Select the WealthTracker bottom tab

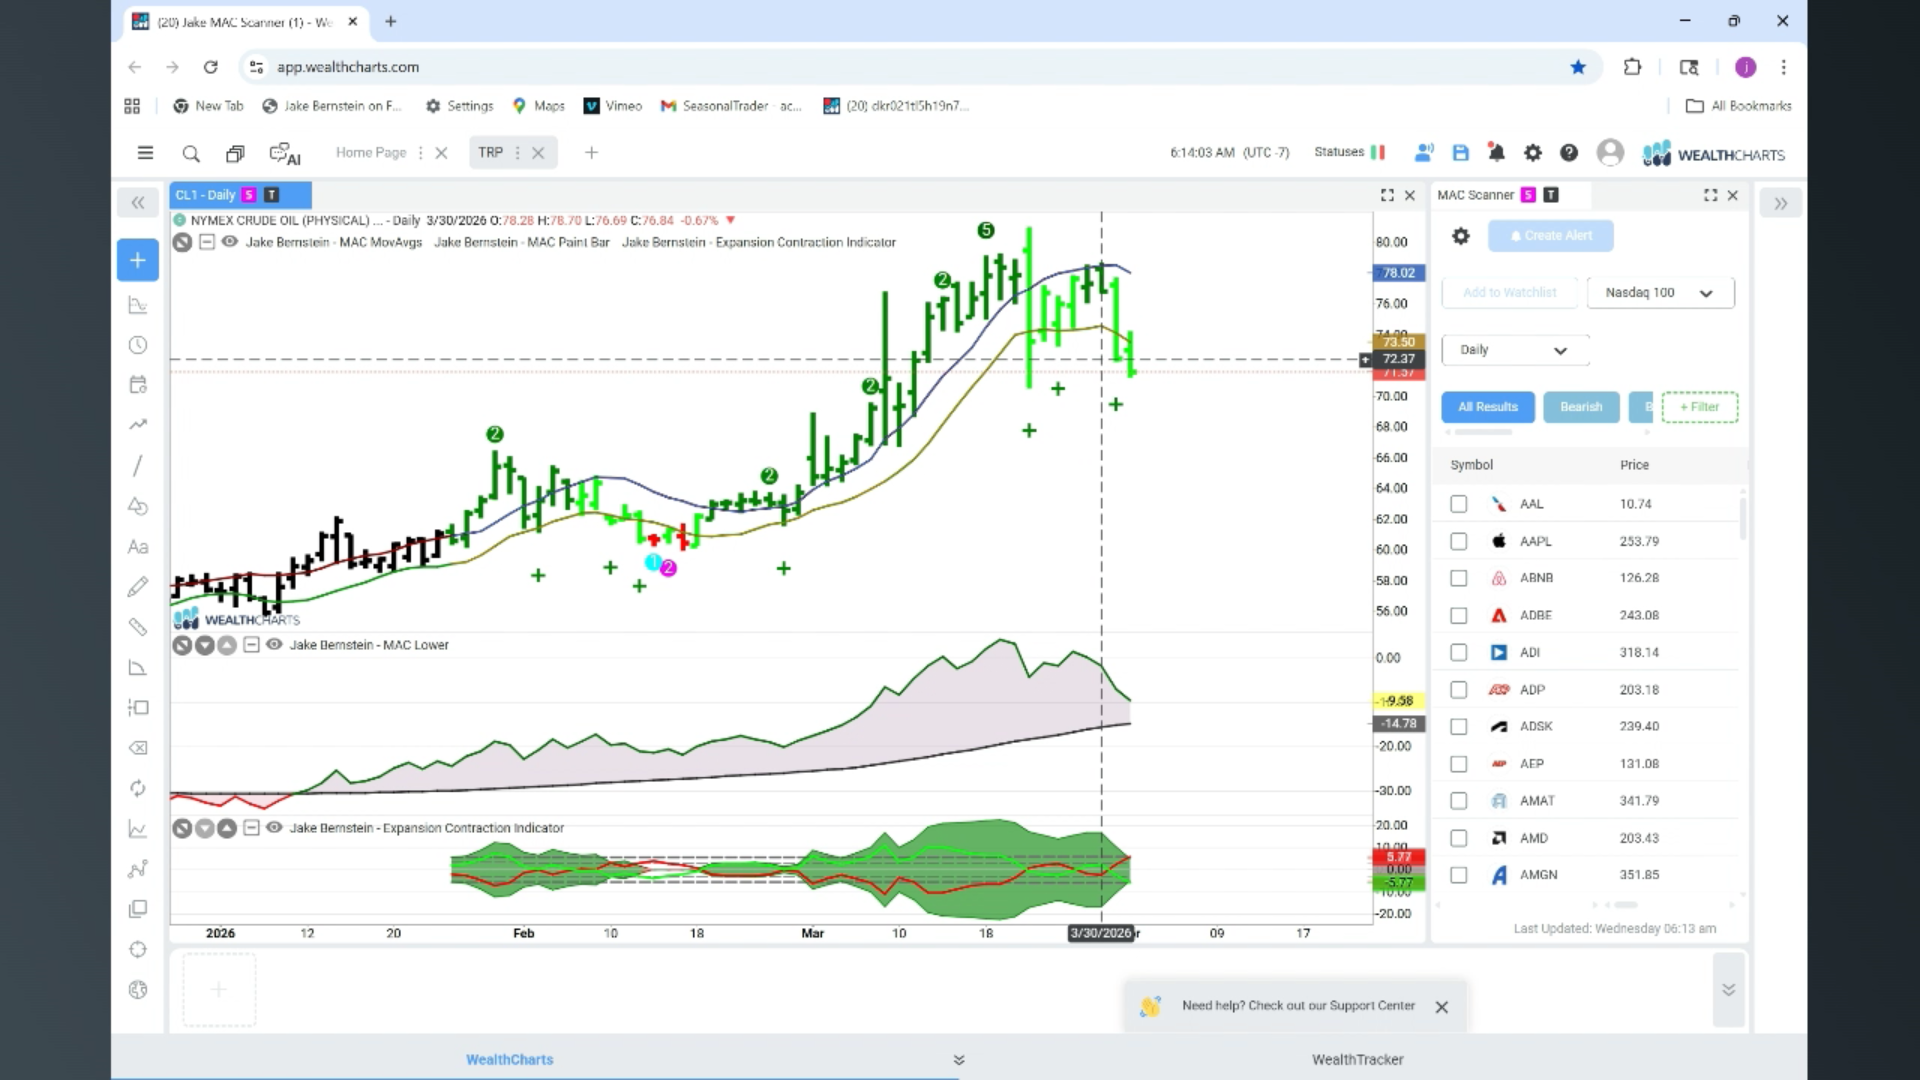[1357, 1059]
